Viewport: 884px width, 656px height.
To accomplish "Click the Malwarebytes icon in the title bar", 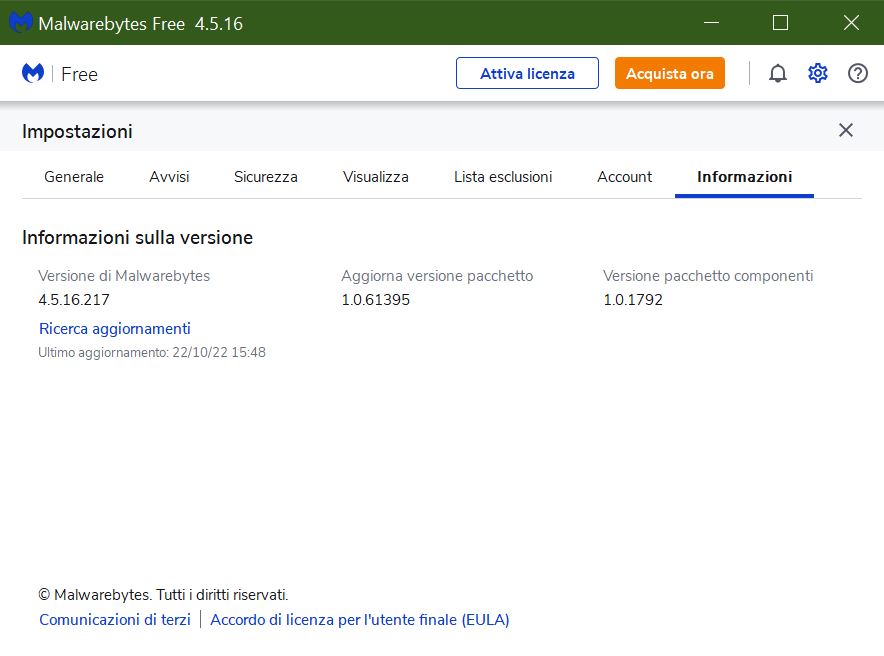I will pos(20,23).
